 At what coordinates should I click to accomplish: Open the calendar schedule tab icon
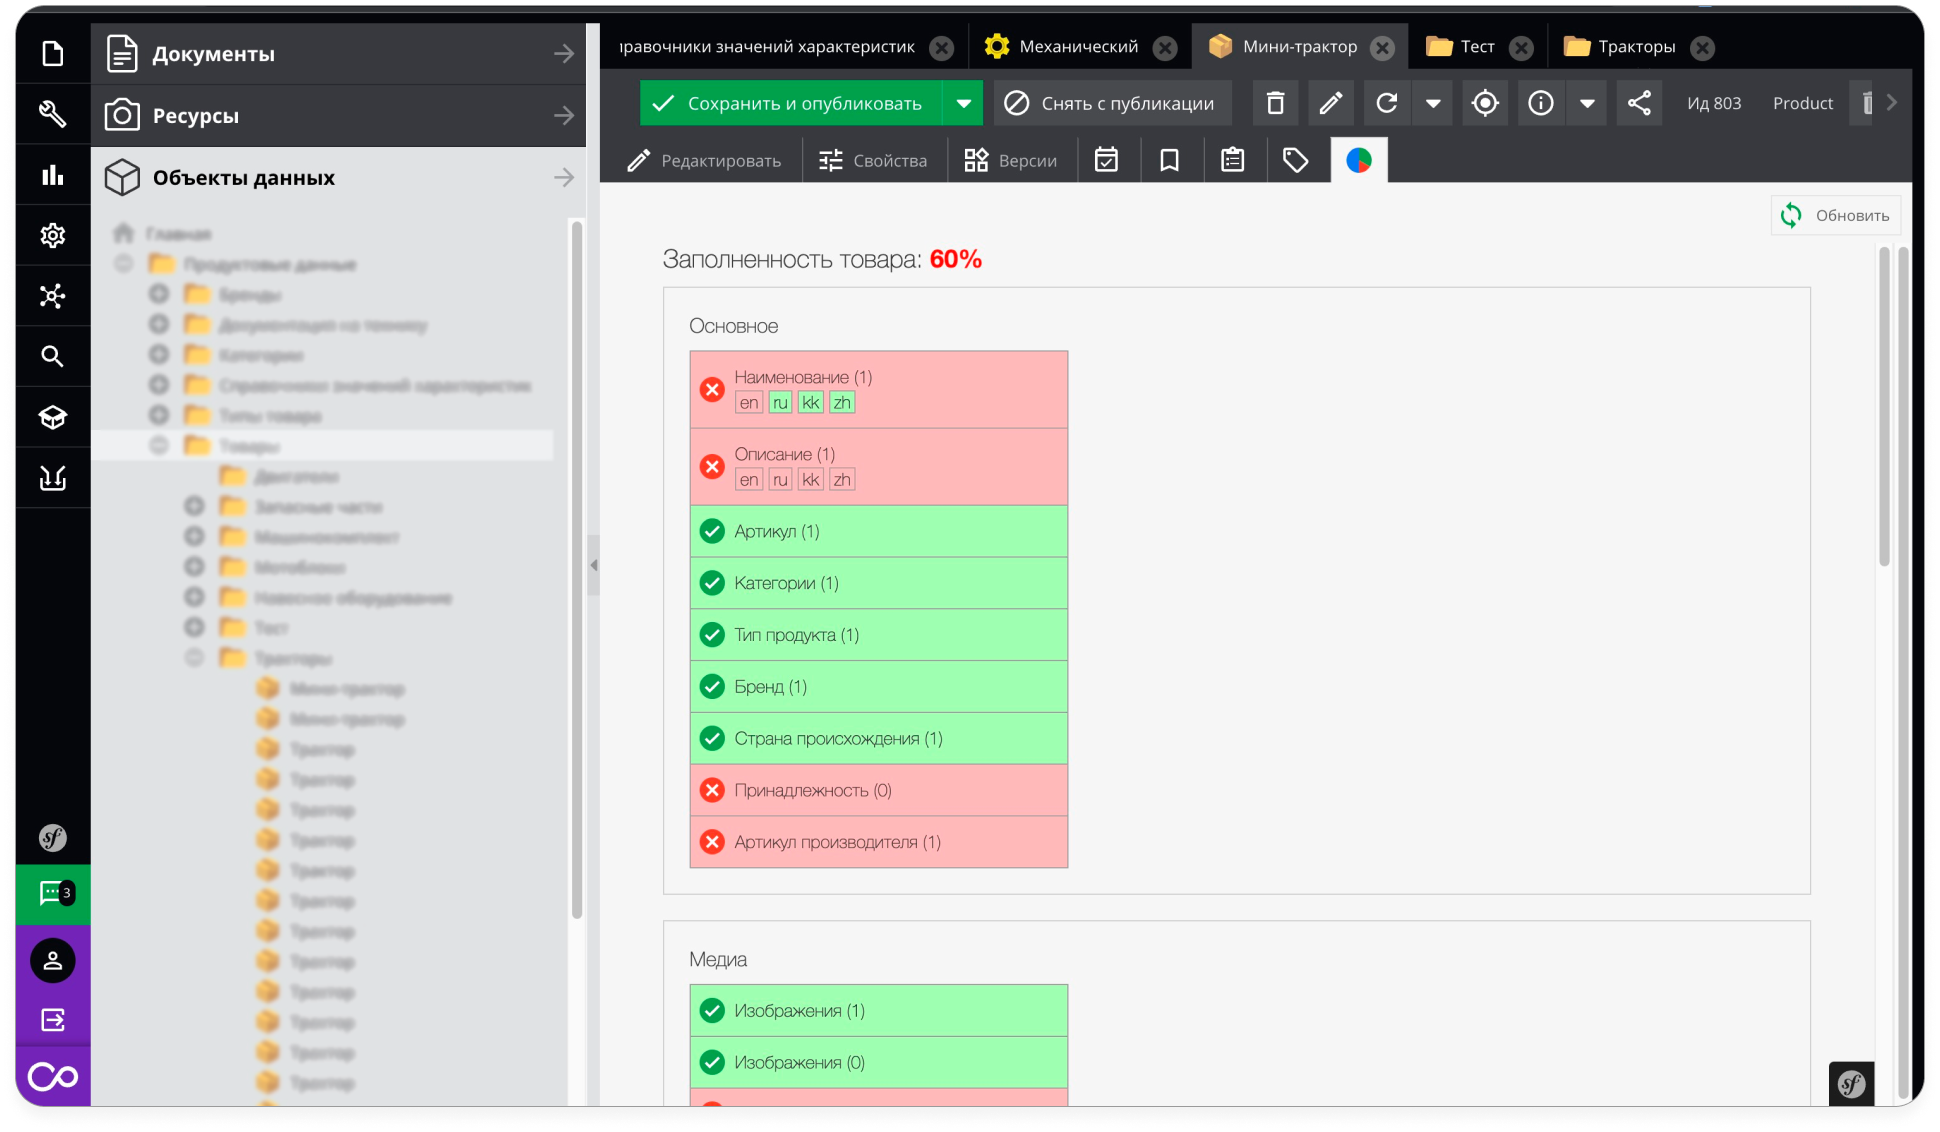pos(1107,160)
